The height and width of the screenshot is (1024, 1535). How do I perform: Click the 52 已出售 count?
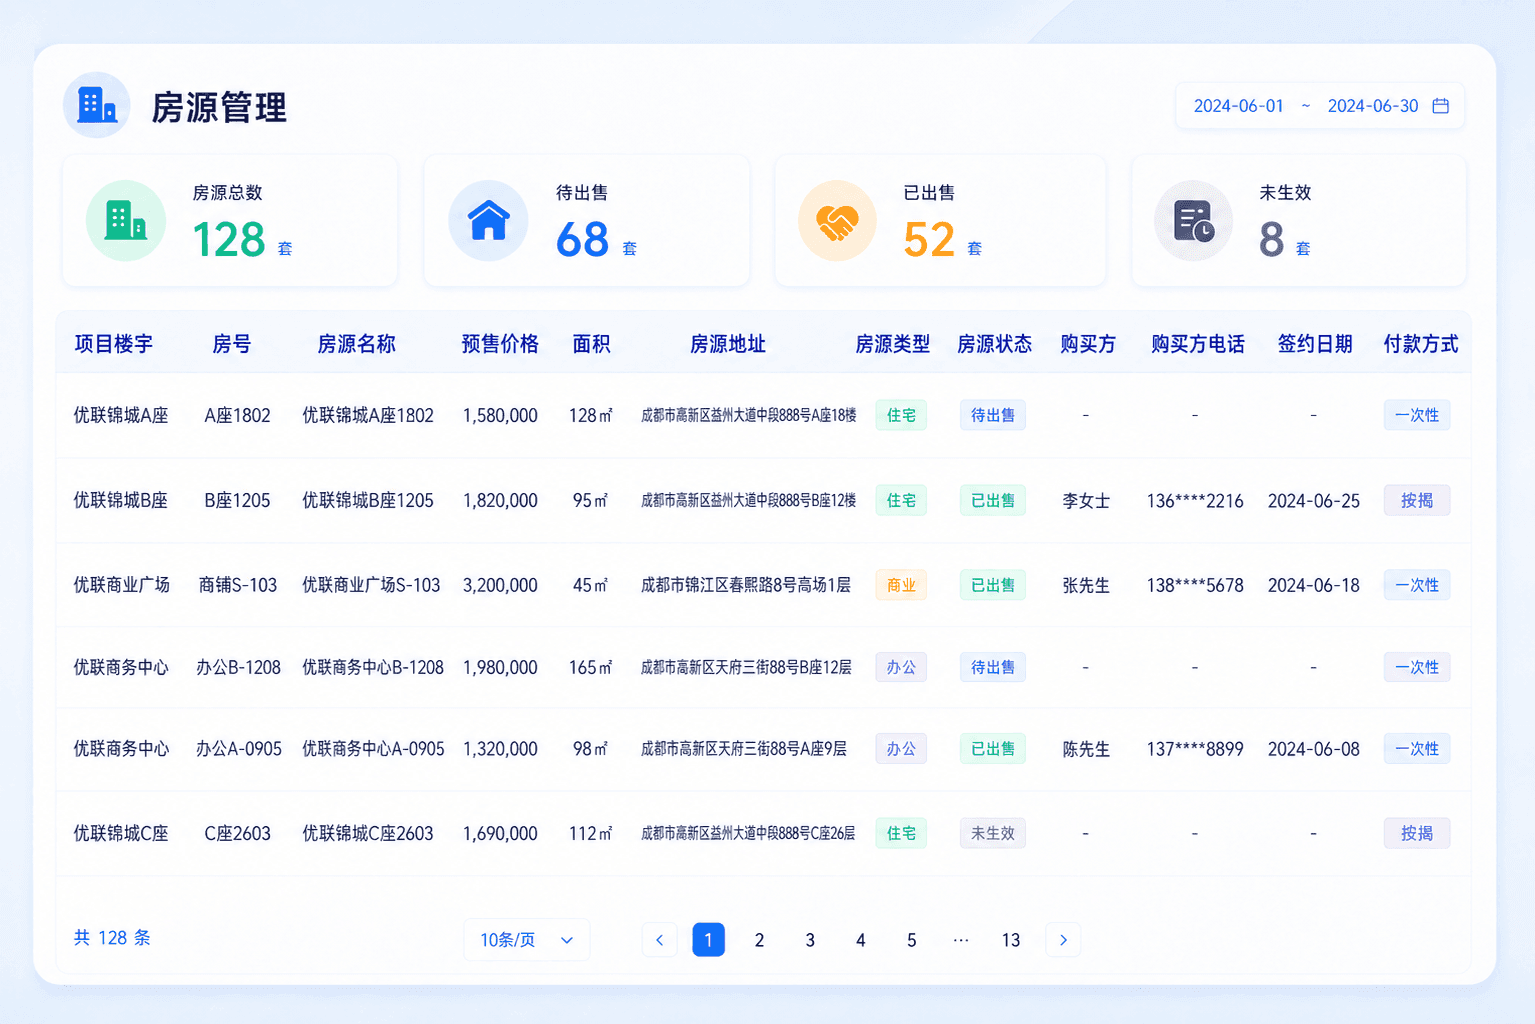click(x=929, y=239)
